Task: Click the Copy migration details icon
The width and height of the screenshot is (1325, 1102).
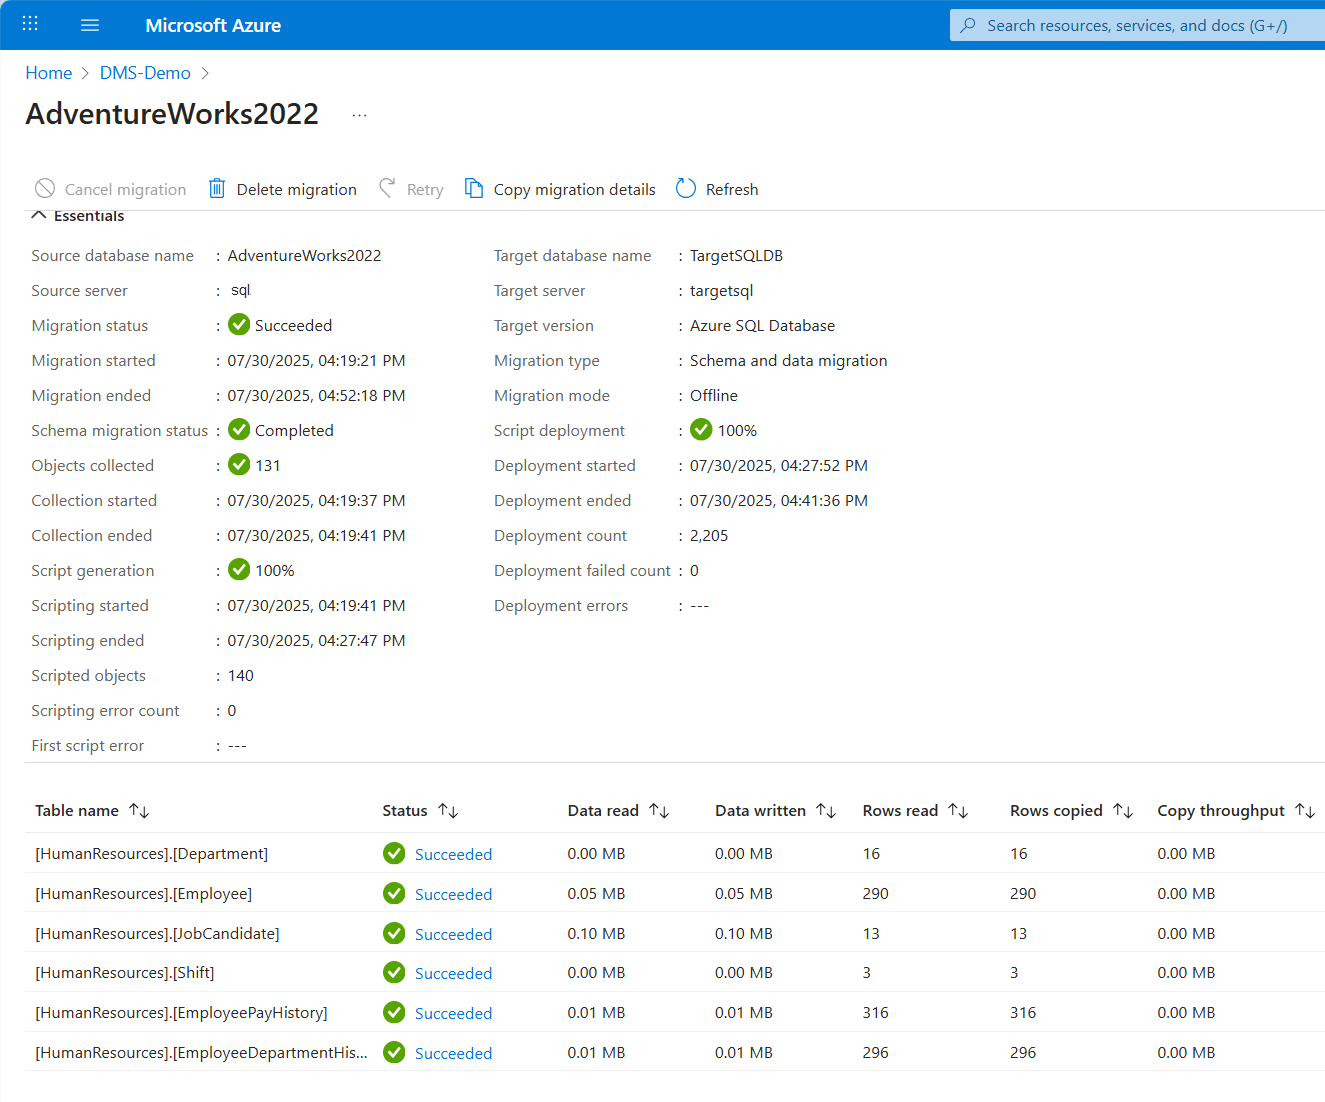Action: [474, 188]
